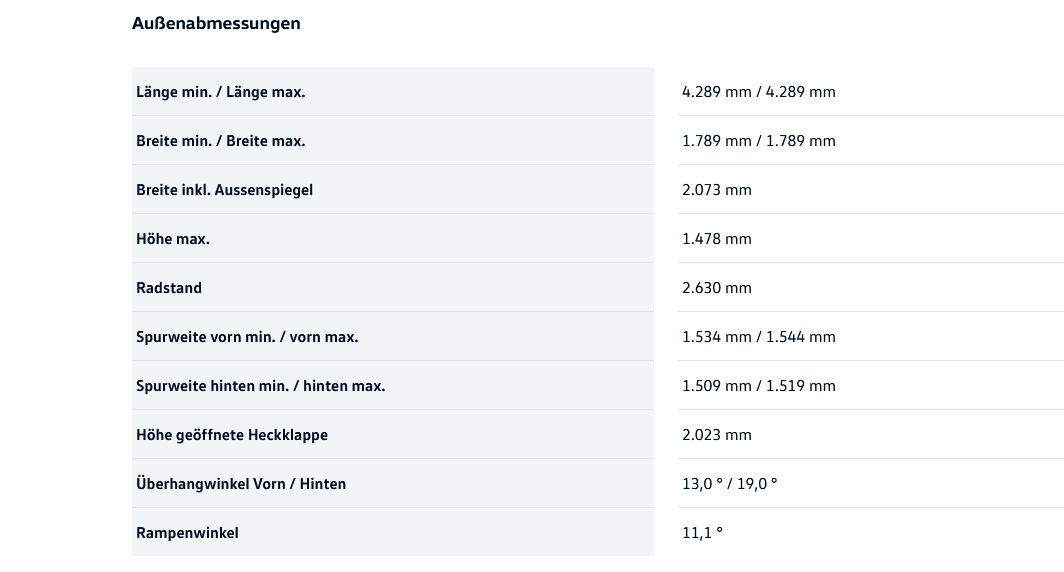This screenshot has height=572, width=1064.
Task: Select the 2.630 mm wheelbase value
Action: coord(716,288)
